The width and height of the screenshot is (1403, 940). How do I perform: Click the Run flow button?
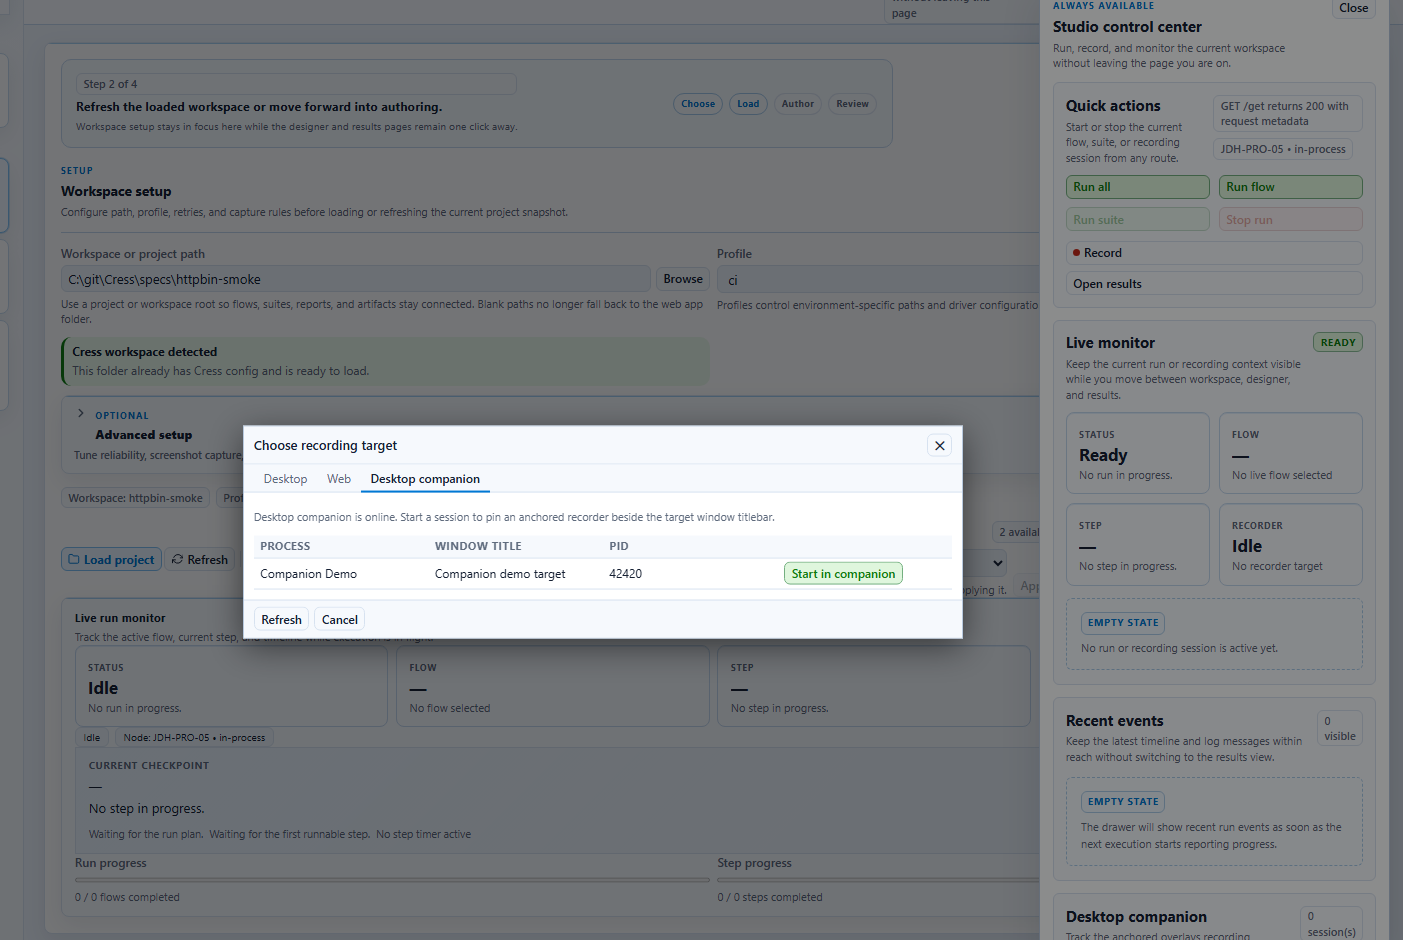pyautogui.click(x=1291, y=187)
